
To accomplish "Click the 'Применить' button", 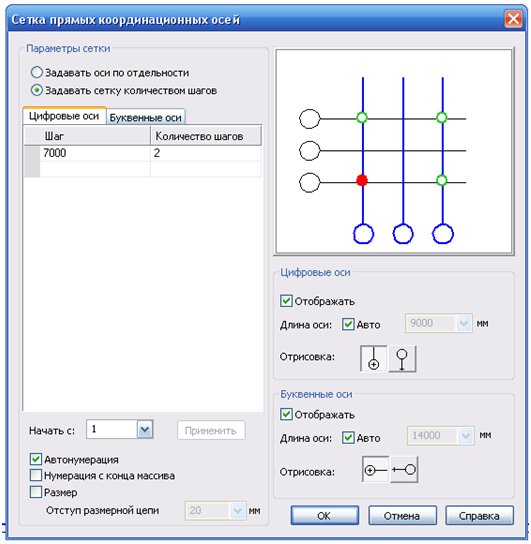I will coord(211,431).
